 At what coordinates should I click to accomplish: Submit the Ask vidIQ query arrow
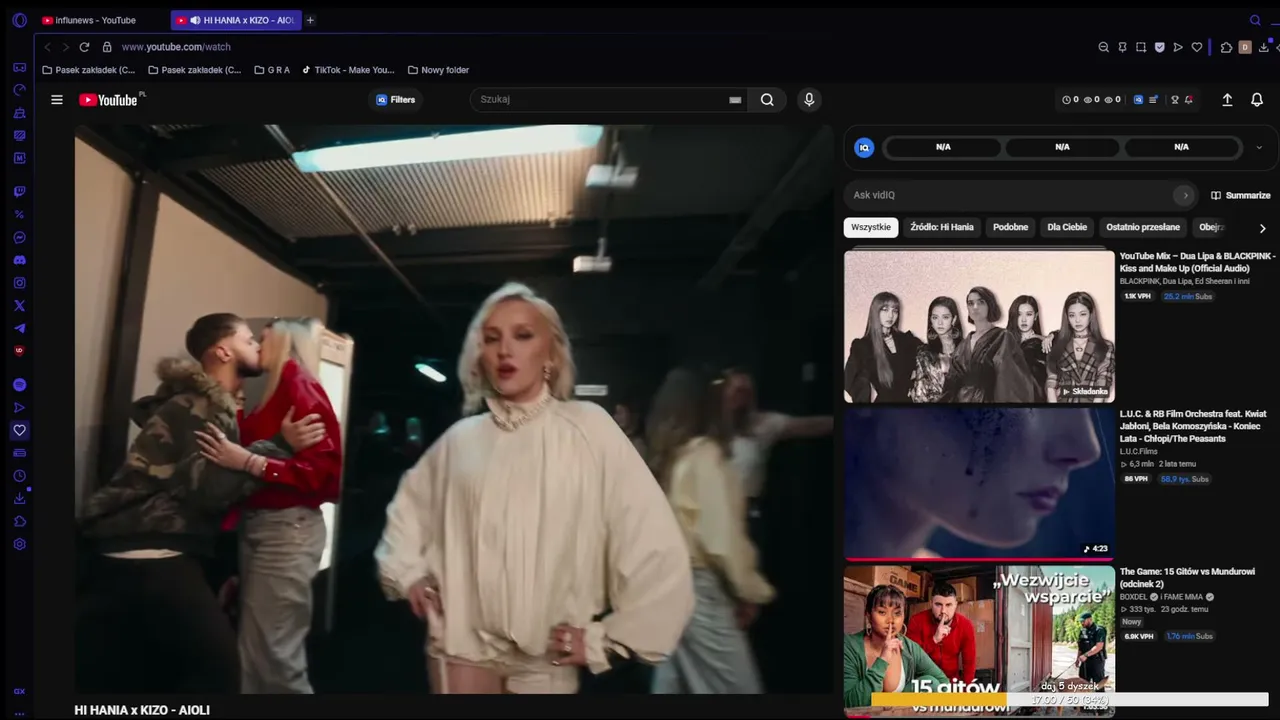1185,195
